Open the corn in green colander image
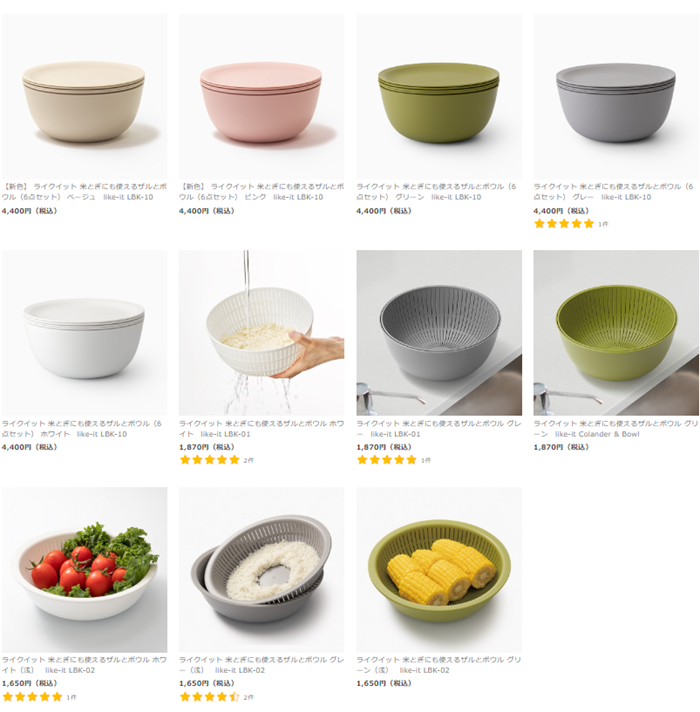The image size is (700, 712). tap(439, 569)
